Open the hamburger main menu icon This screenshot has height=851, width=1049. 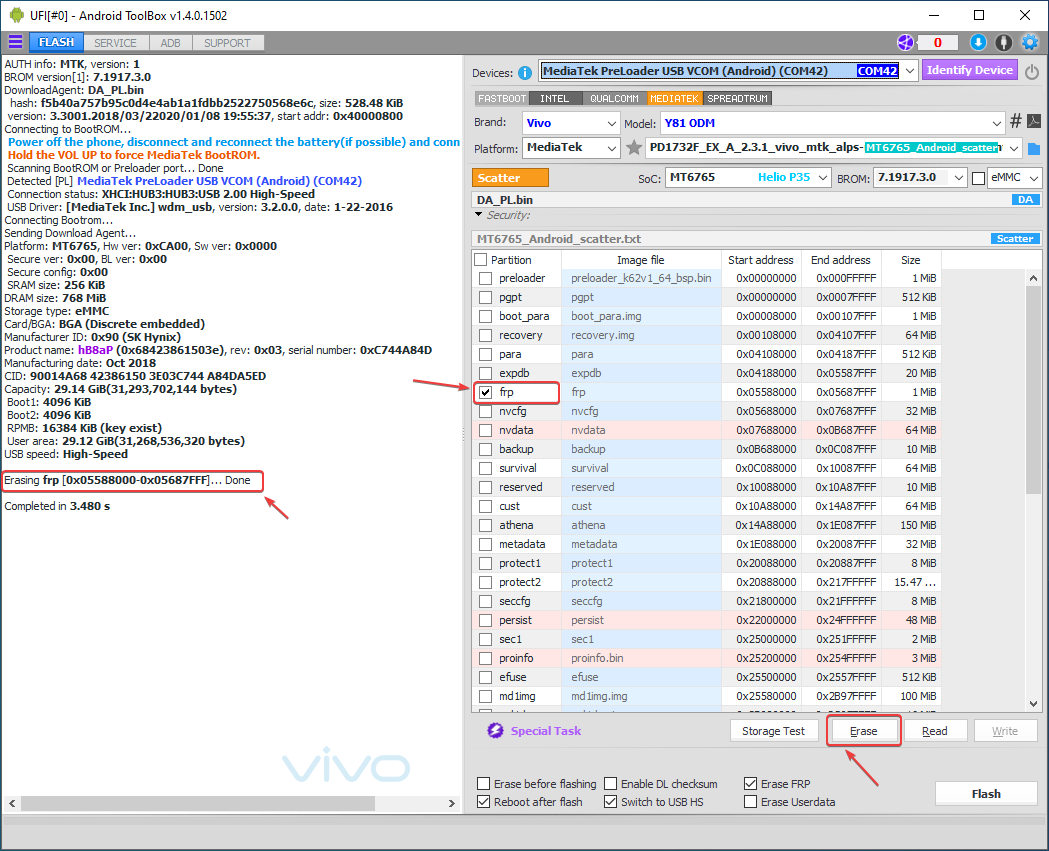click(15, 42)
